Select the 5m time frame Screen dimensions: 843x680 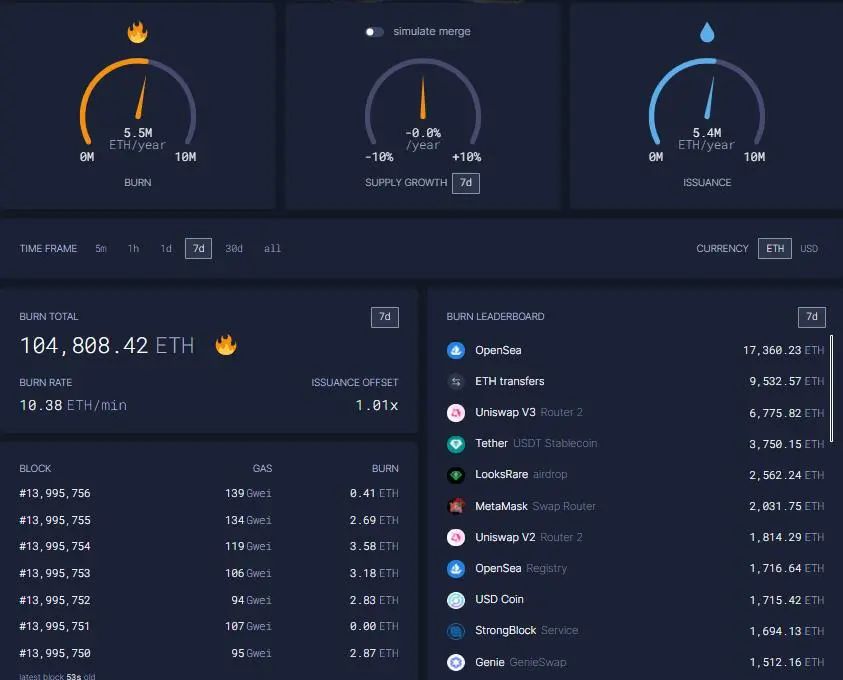click(x=101, y=248)
